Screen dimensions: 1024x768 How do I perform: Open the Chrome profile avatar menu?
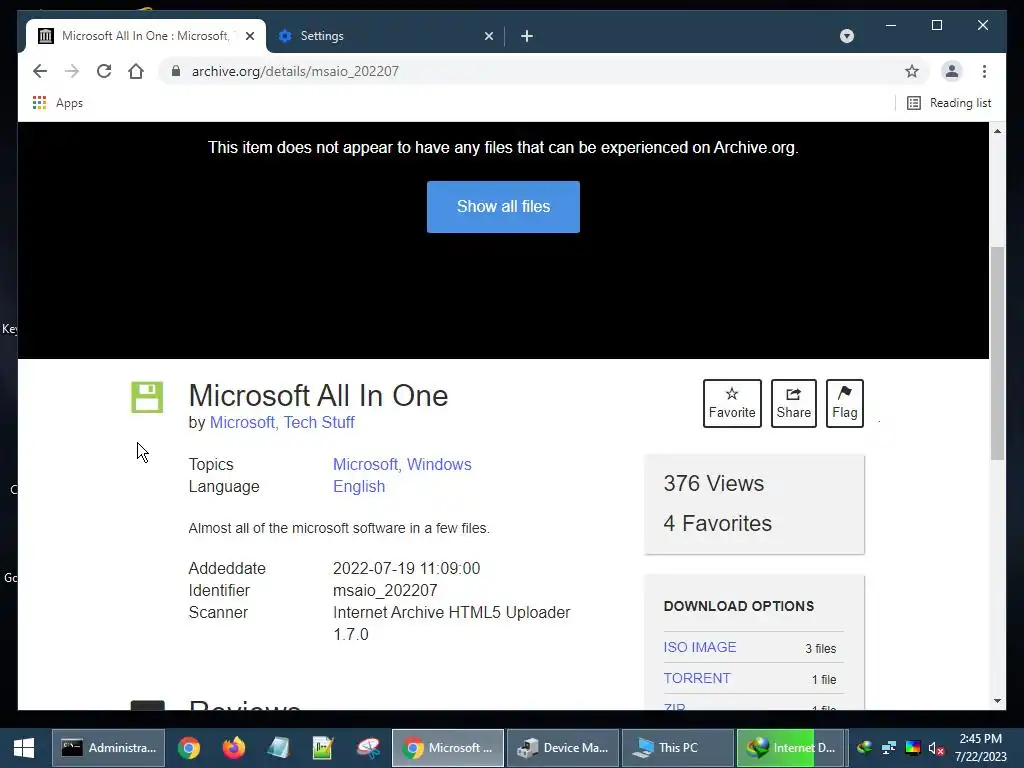[x=952, y=71]
